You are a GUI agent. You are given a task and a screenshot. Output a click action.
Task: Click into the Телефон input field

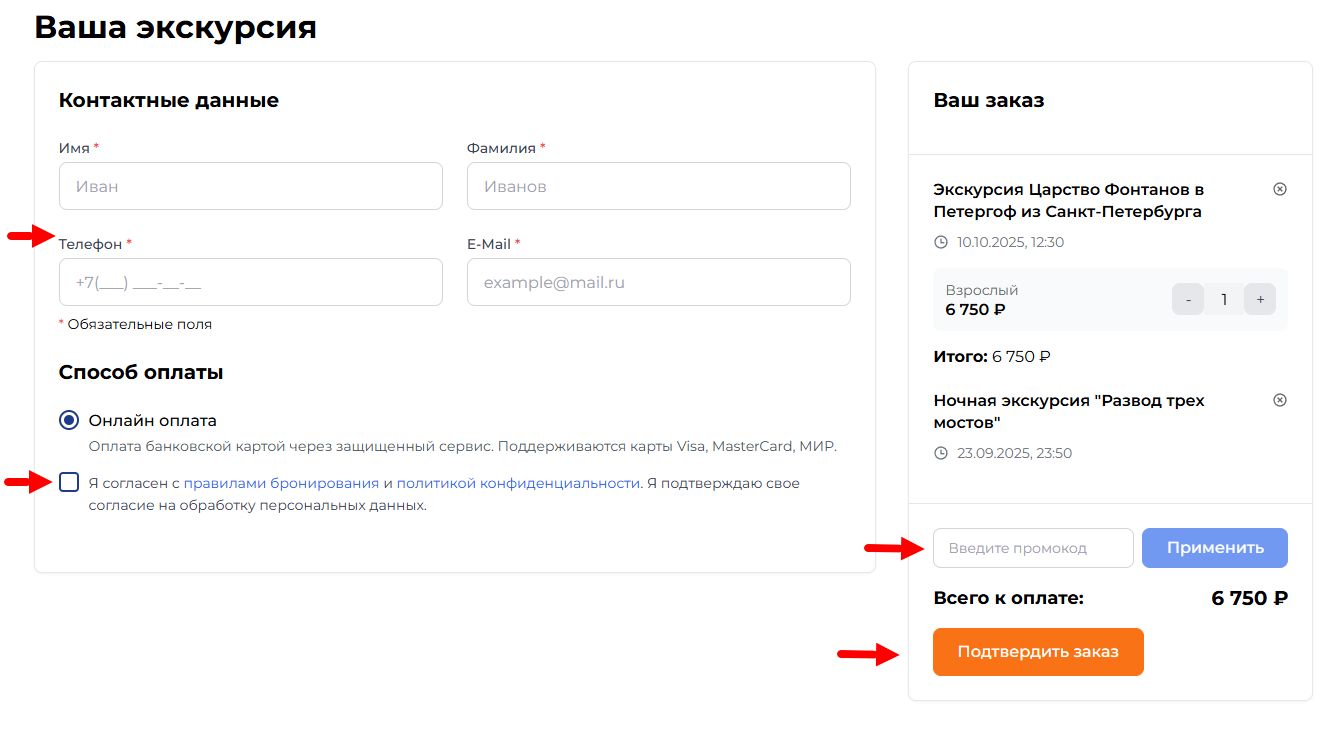[250, 282]
